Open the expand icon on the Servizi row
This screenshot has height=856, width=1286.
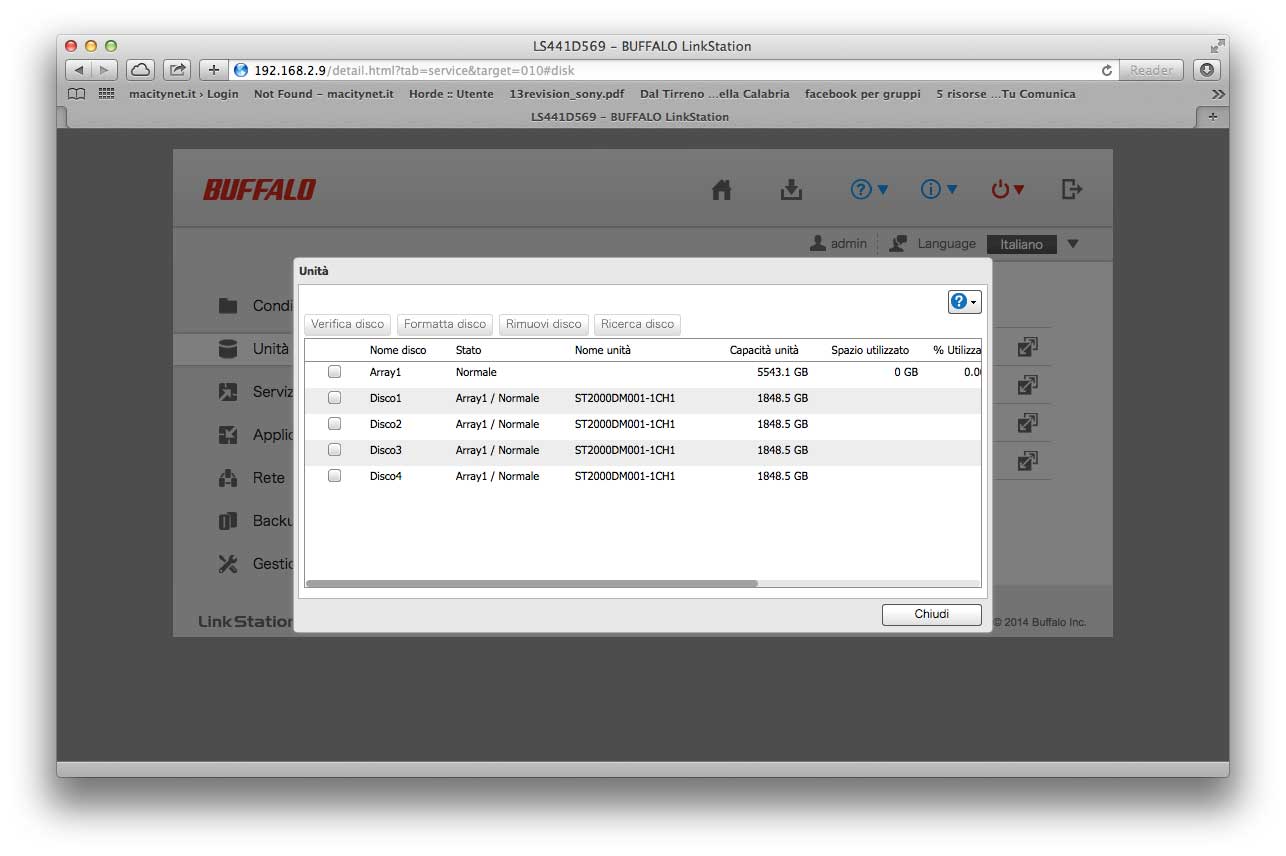coord(1027,385)
